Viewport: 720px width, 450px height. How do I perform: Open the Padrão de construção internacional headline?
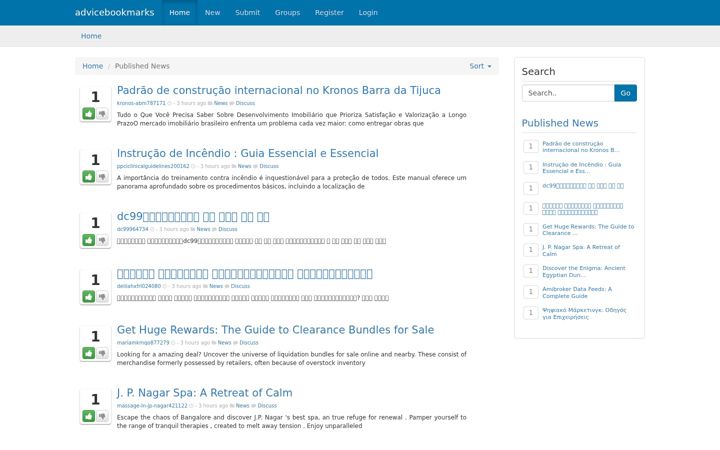[x=279, y=90]
